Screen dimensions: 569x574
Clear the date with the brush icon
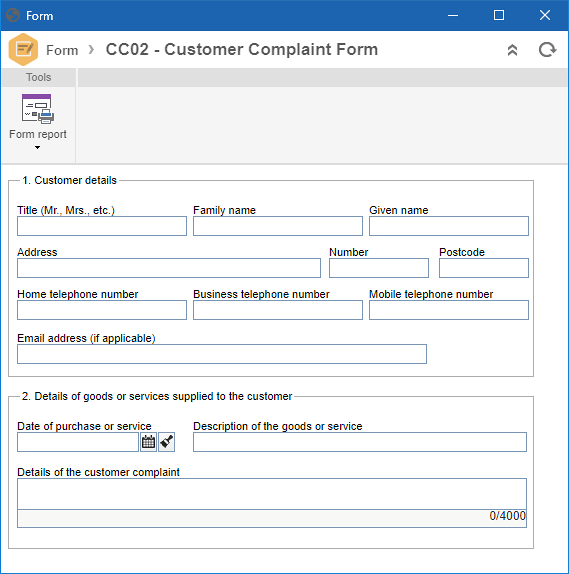pyautogui.click(x=167, y=442)
